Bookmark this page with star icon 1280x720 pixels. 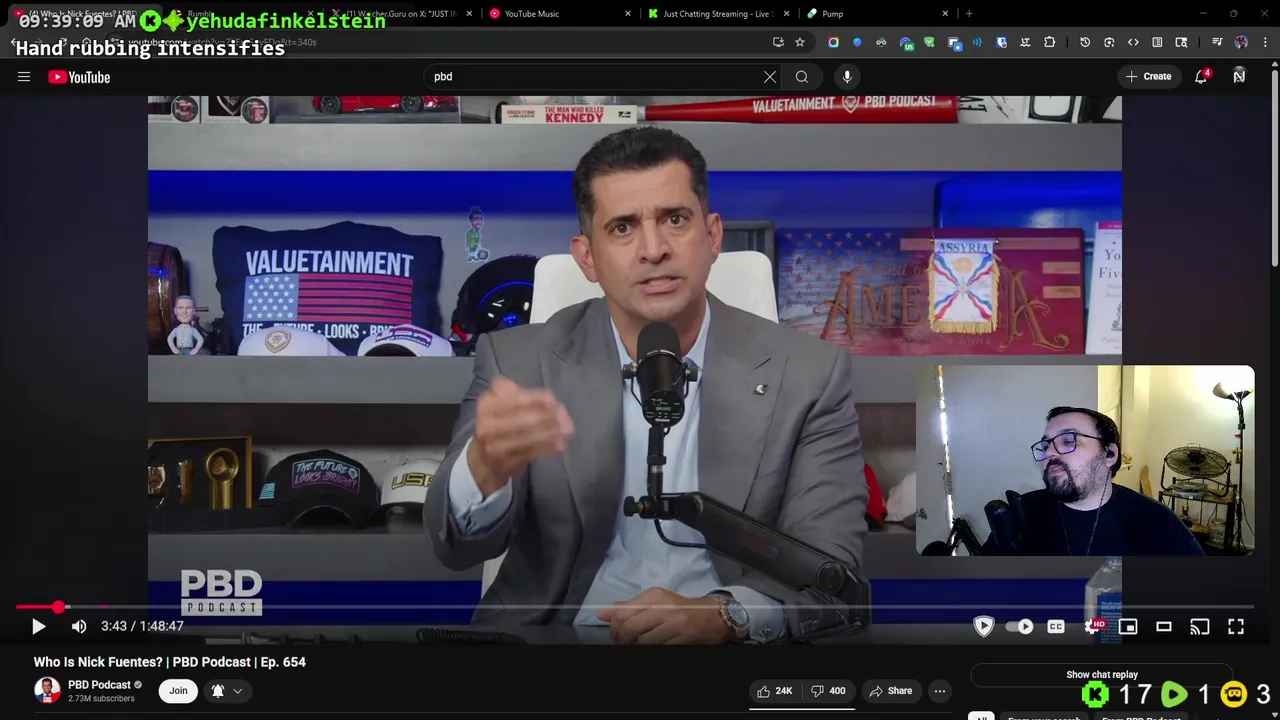coord(799,42)
